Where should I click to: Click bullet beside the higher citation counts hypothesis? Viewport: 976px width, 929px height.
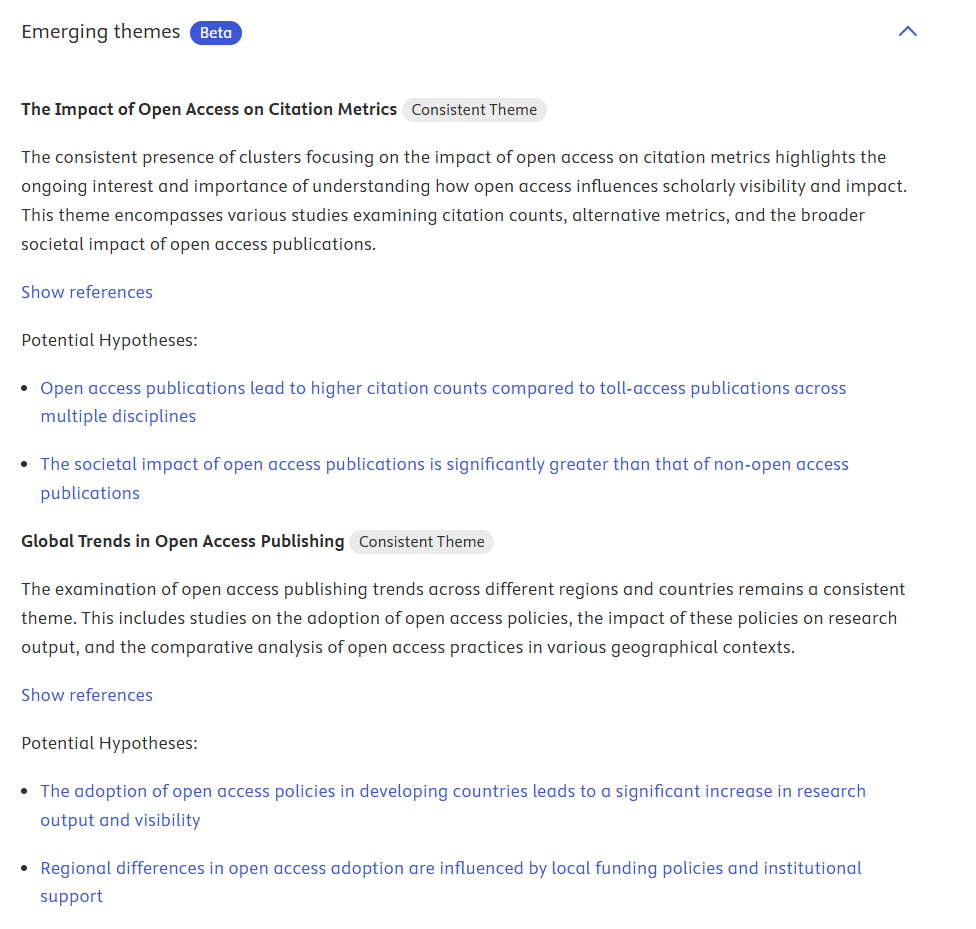[25, 389]
